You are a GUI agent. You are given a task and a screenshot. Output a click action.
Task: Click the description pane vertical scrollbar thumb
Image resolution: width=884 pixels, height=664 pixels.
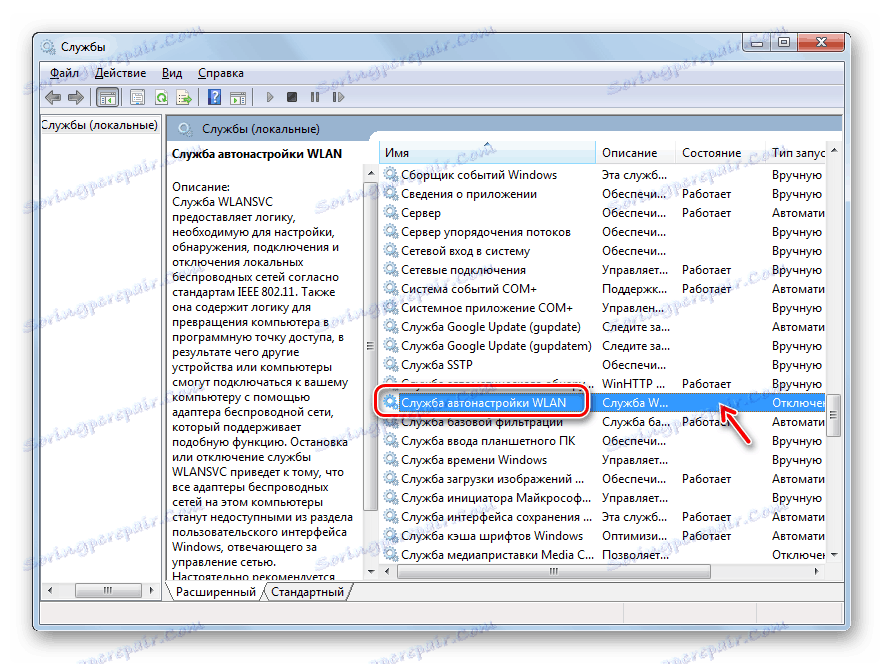tap(370, 346)
